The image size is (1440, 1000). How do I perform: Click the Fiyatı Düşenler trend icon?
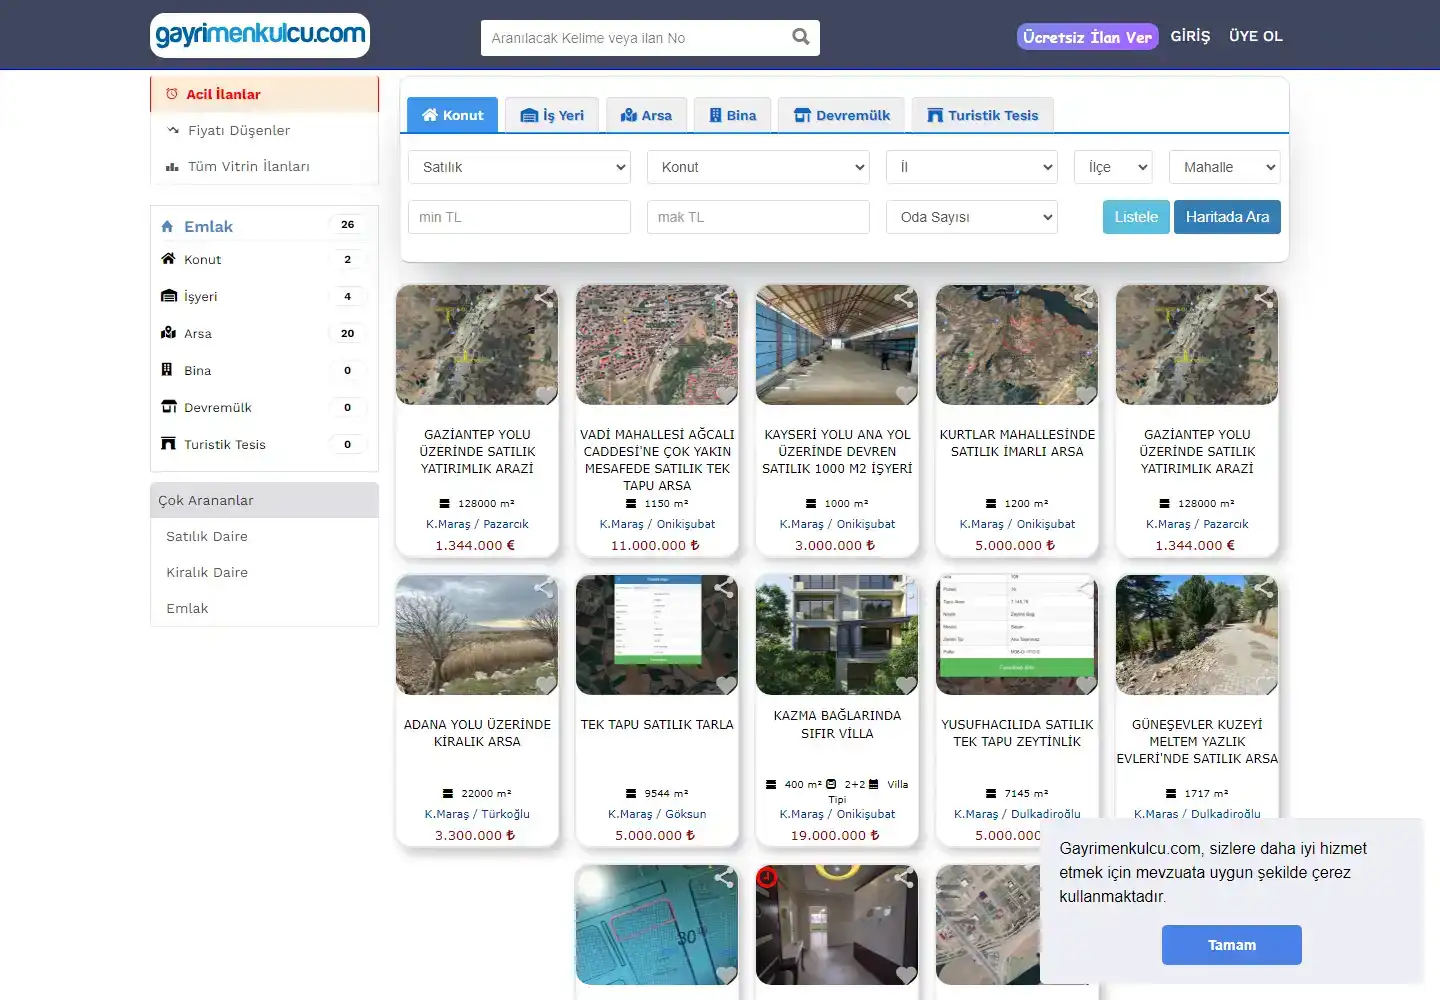tap(173, 130)
